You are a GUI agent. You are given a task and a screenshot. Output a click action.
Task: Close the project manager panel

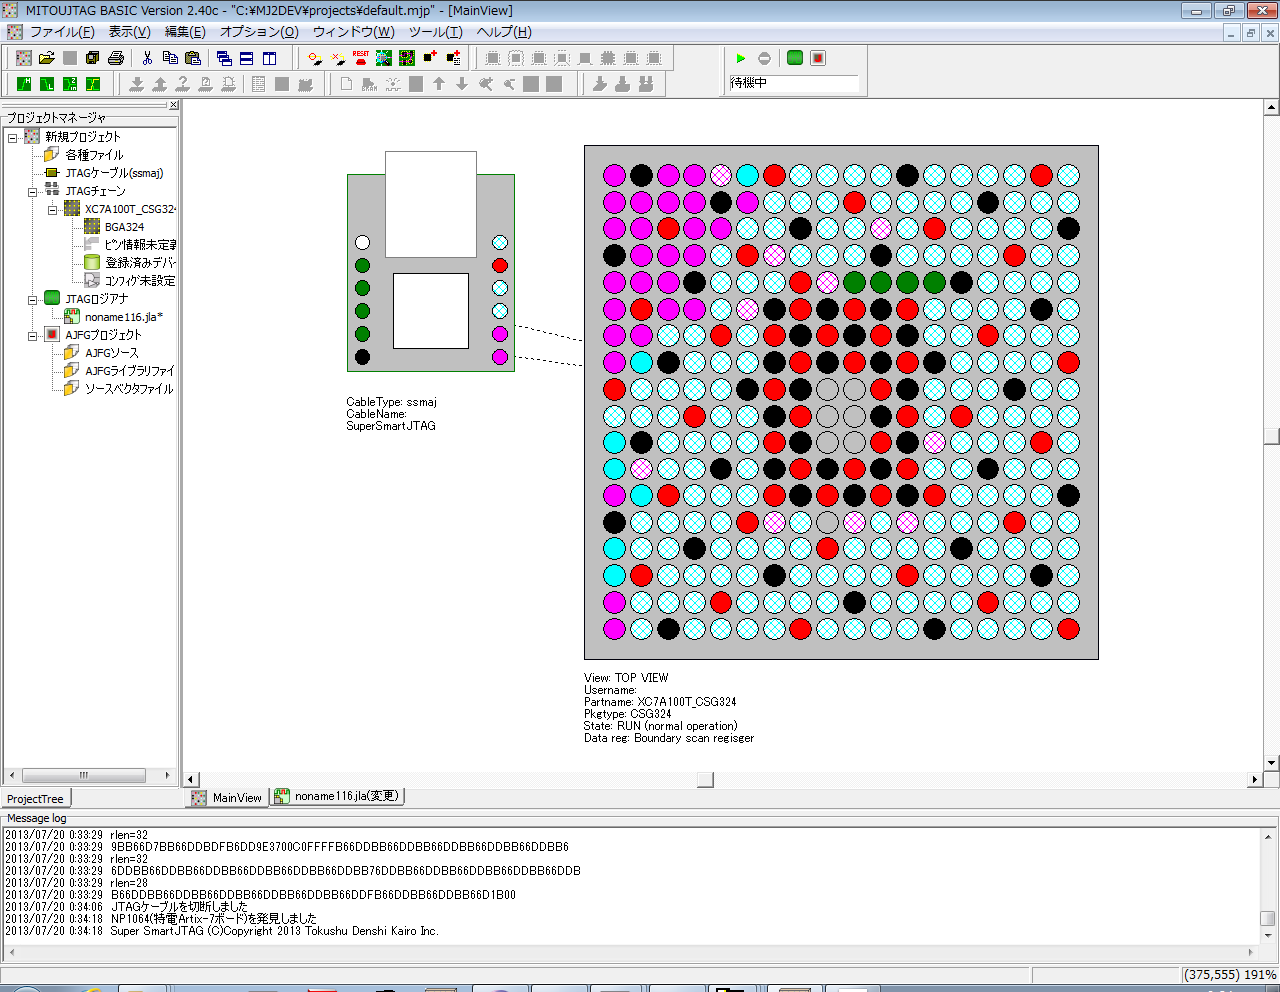pyautogui.click(x=173, y=105)
